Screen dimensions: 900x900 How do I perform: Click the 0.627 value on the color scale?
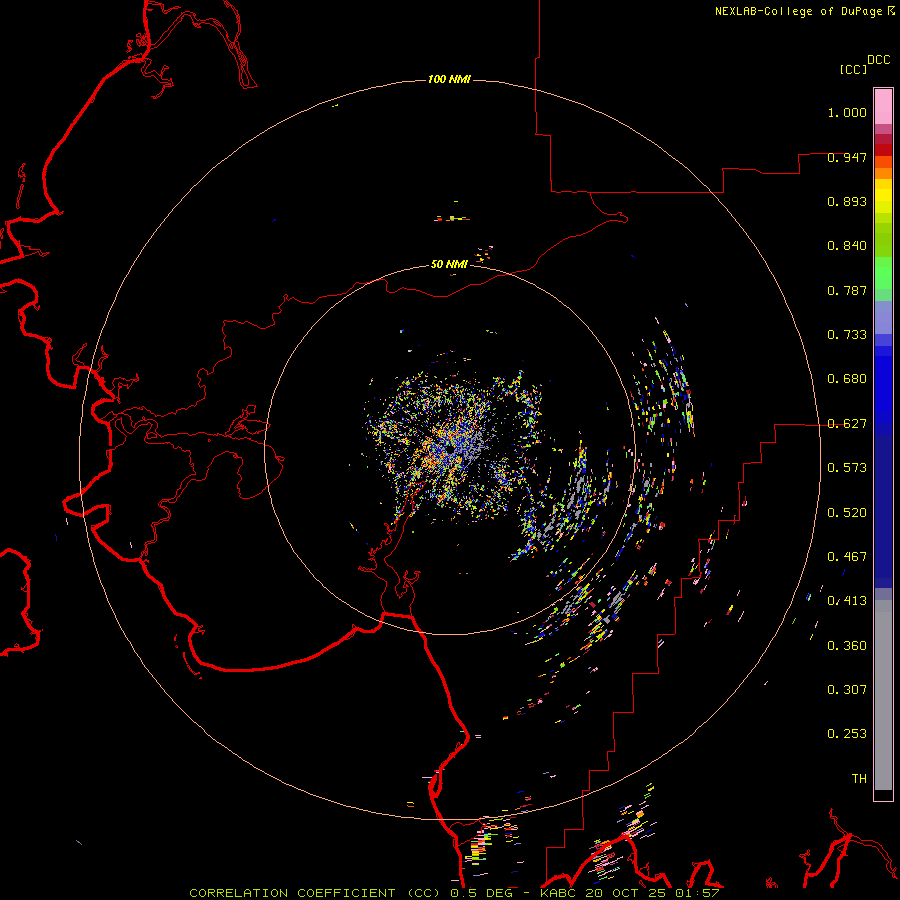click(x=847, y=424)
